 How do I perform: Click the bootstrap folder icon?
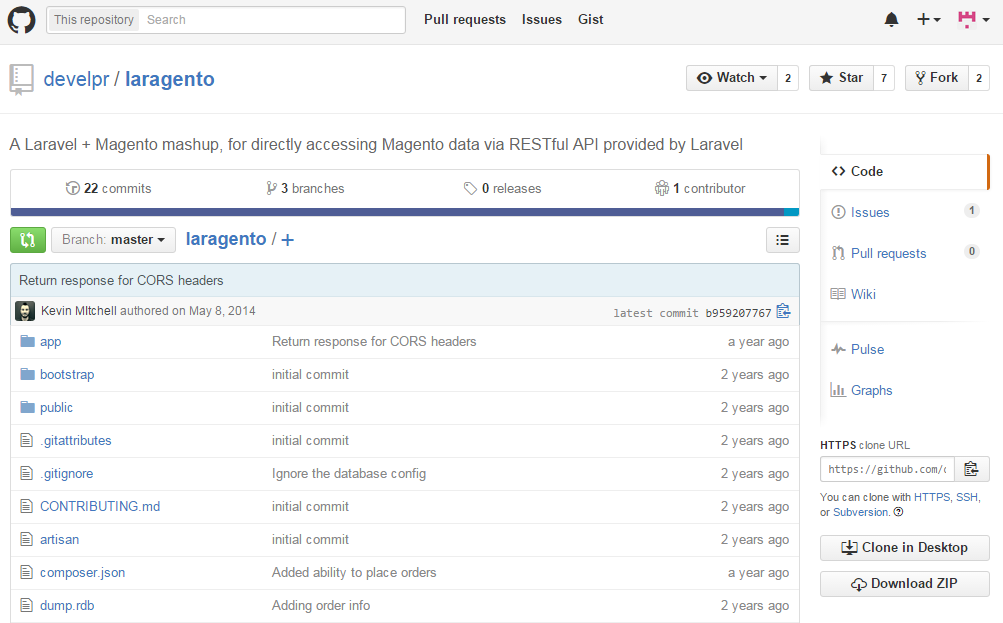(27, 374)
